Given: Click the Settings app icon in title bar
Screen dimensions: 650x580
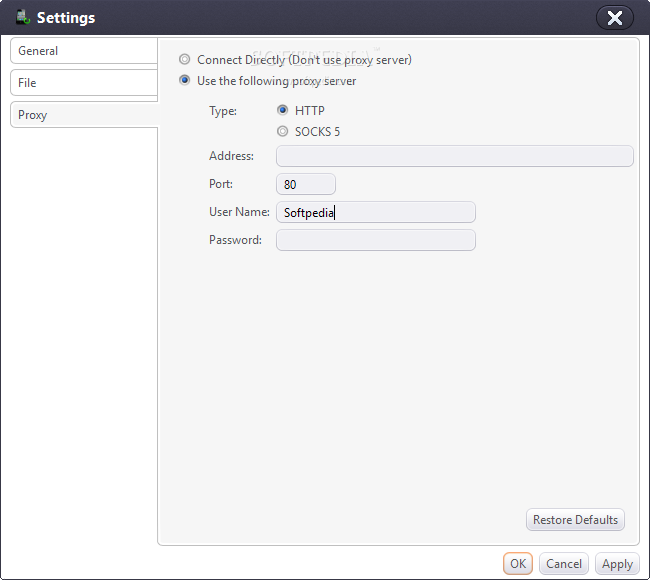Looking at the screenshot, I should [x=23, y=17].
